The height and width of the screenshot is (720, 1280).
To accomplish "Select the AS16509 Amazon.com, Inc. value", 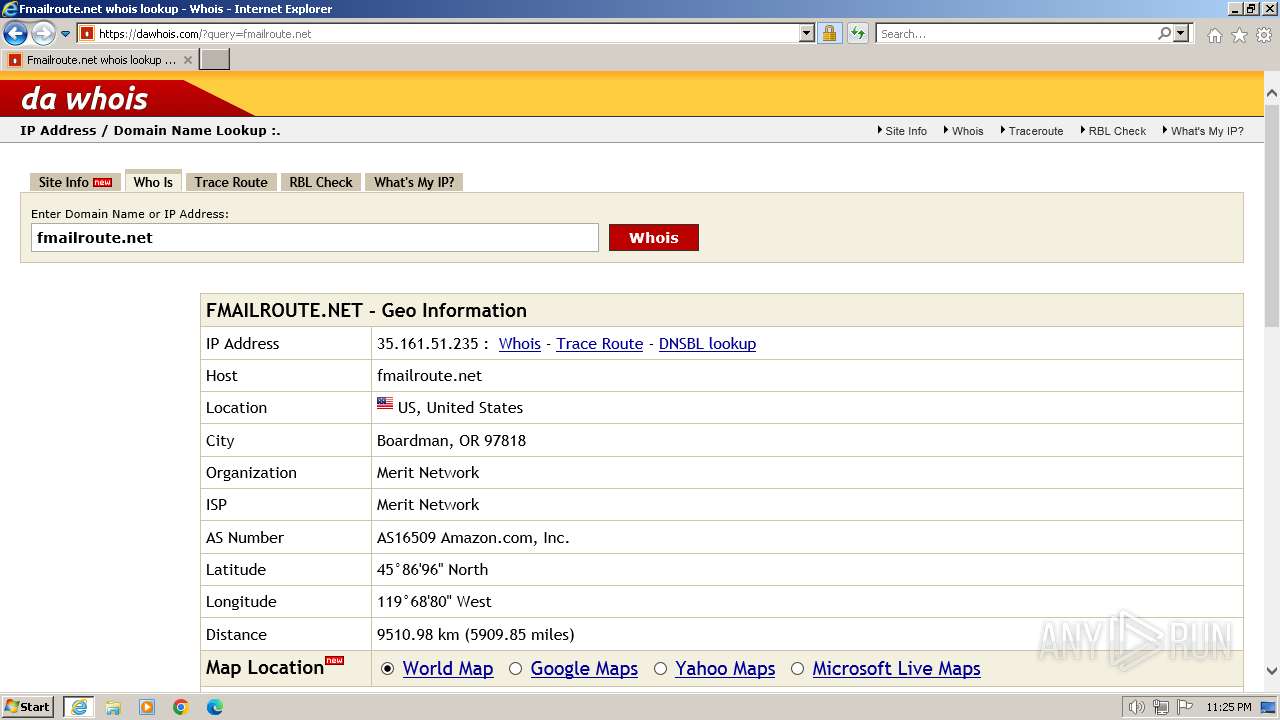I will [473, 537].
